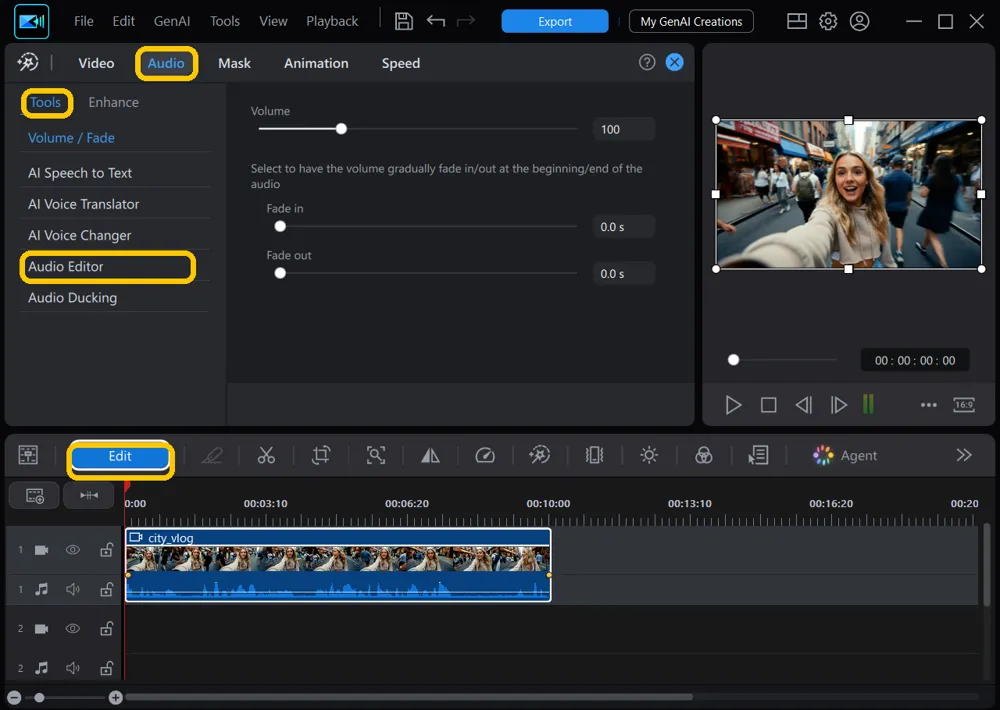This screenshot has height=710, width=1000.
Task: Click the add track icon
Action: pos(34,496)
